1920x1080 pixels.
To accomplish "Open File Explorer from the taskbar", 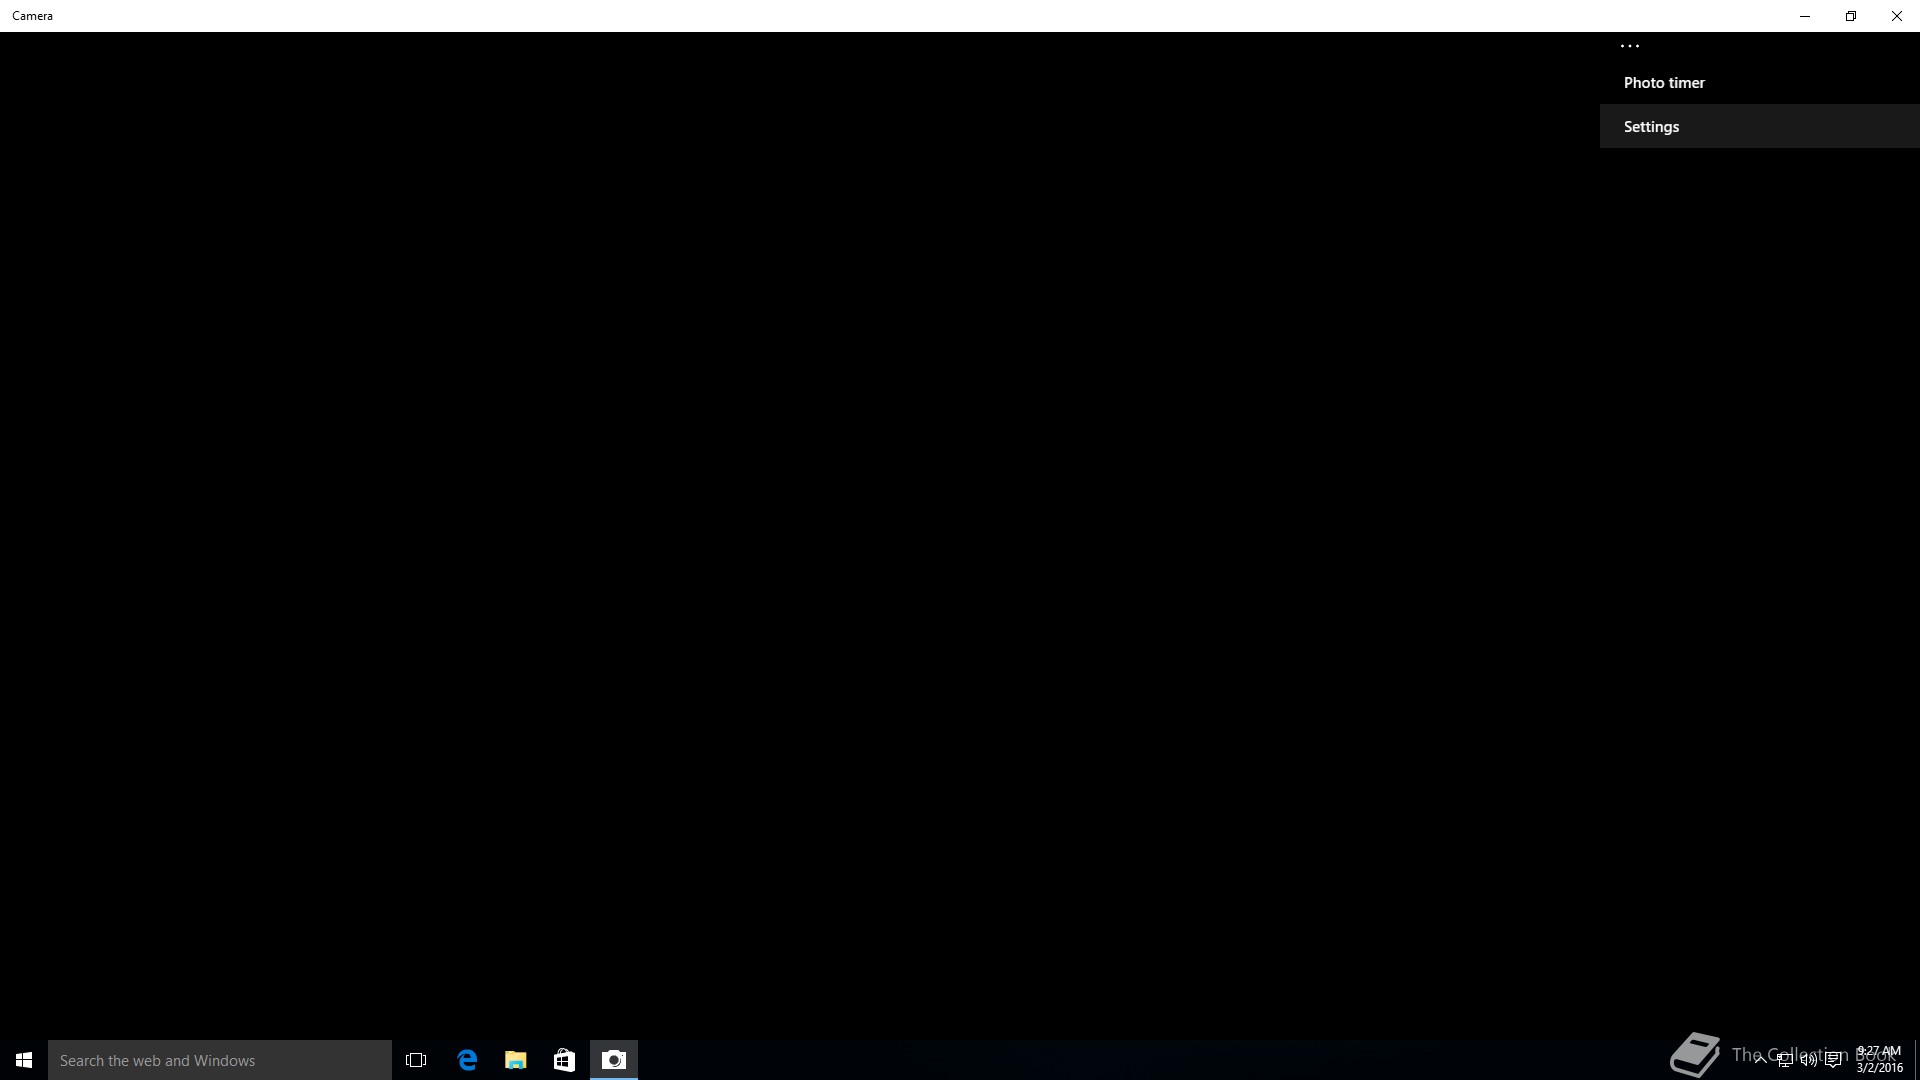I will 516,1060.
